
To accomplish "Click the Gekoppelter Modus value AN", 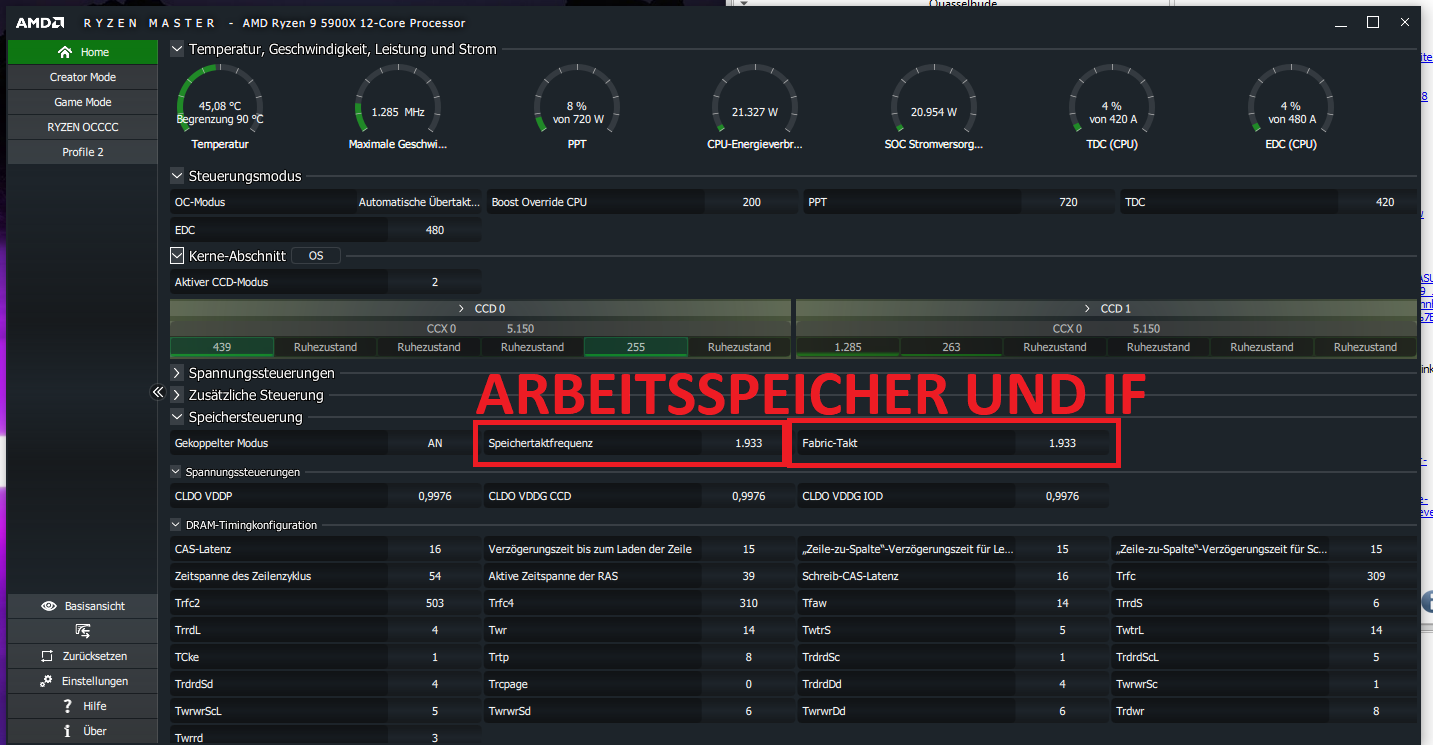I will click(x=435, y=443).
